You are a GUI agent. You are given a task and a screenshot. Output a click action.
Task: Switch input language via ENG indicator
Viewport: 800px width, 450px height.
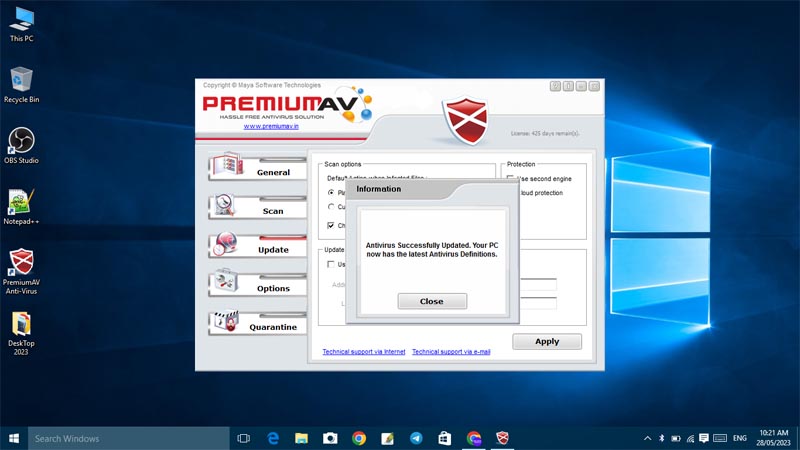click(740, 438)
